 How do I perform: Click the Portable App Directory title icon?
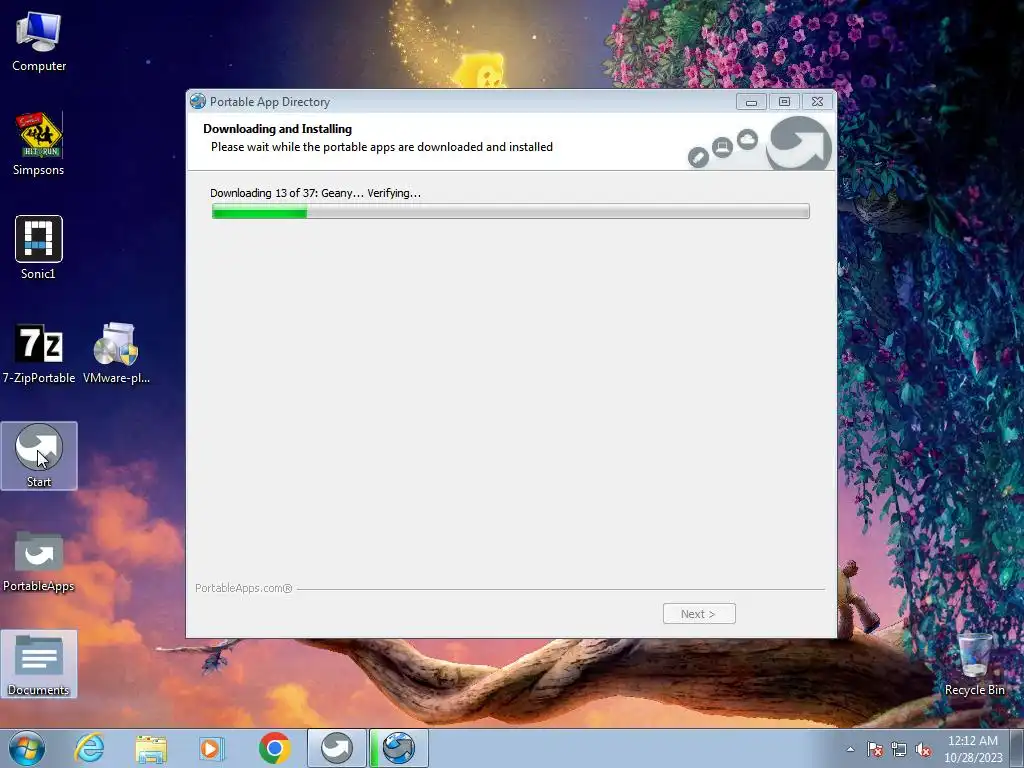tap(198, 101)
